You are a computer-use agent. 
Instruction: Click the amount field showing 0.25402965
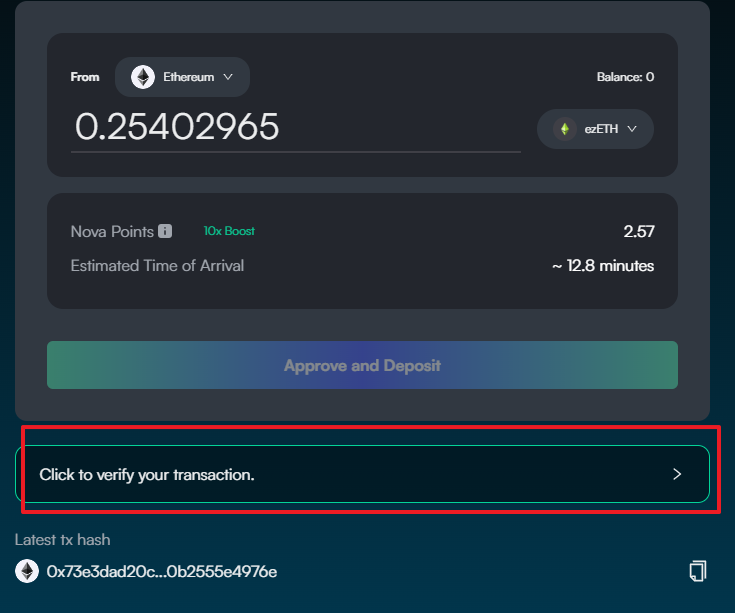point(296,128)
